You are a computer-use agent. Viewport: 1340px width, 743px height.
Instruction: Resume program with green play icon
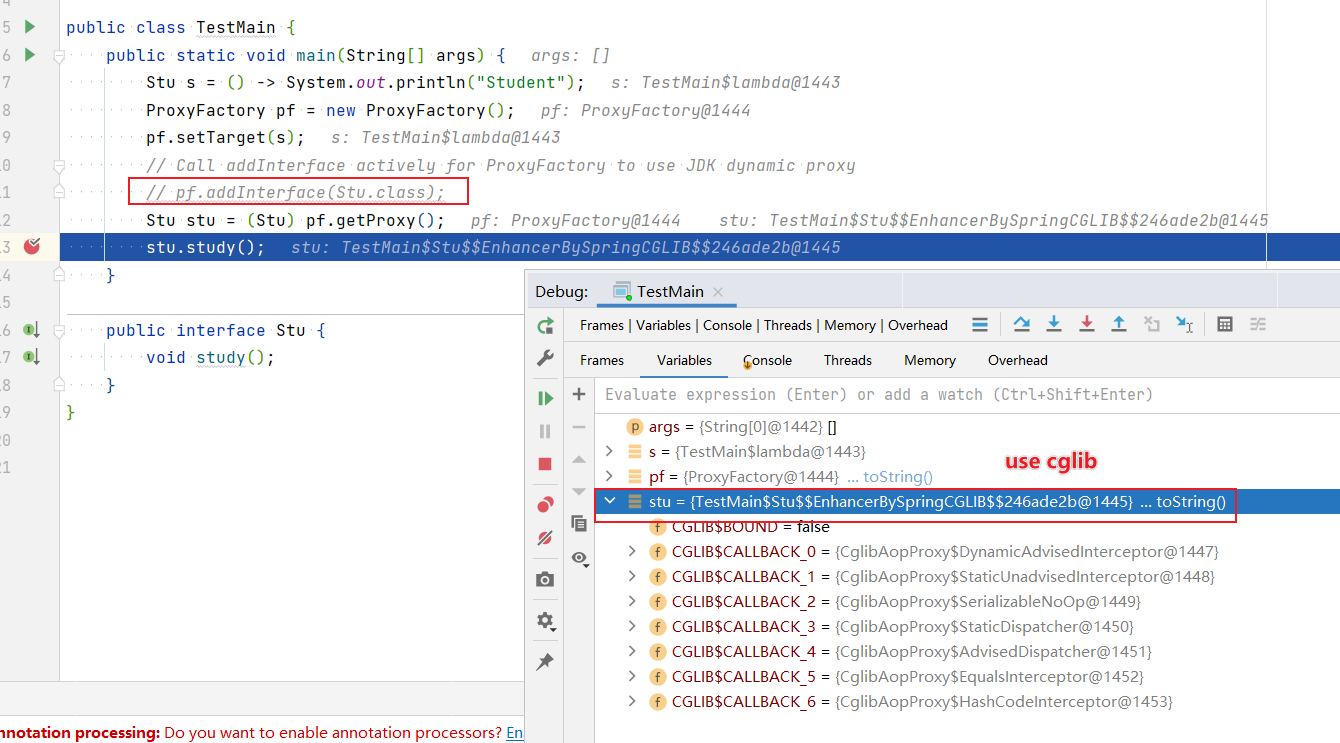click(545, 398)
